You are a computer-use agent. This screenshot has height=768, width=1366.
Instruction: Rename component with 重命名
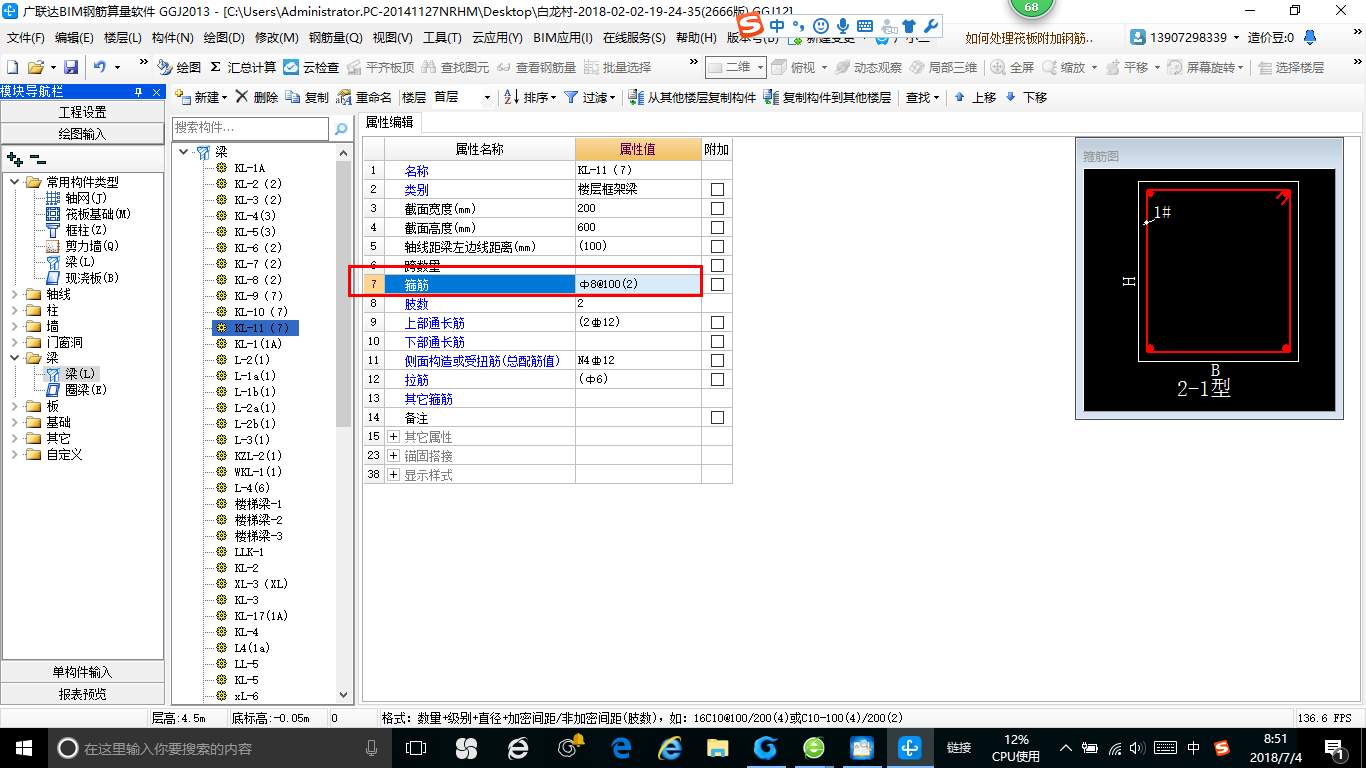[x=364, y=97]
